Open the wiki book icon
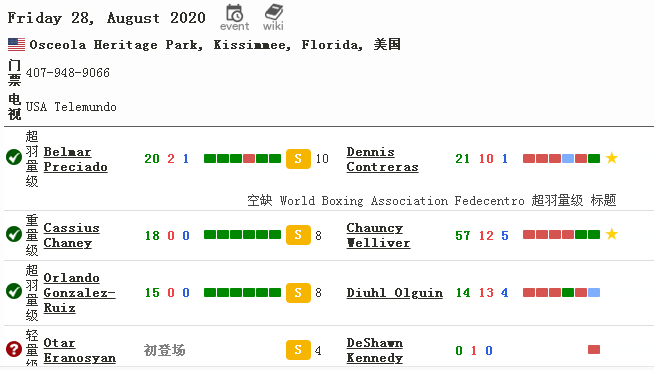 (x=273, y=17)
